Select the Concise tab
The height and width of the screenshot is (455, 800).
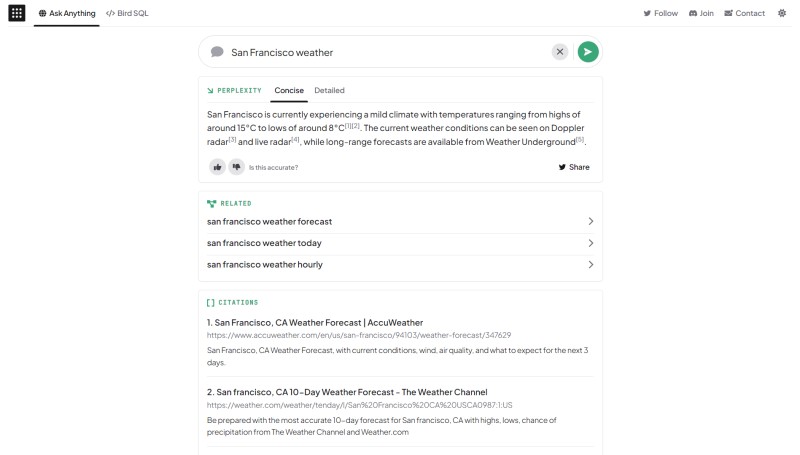pos(289,90)
